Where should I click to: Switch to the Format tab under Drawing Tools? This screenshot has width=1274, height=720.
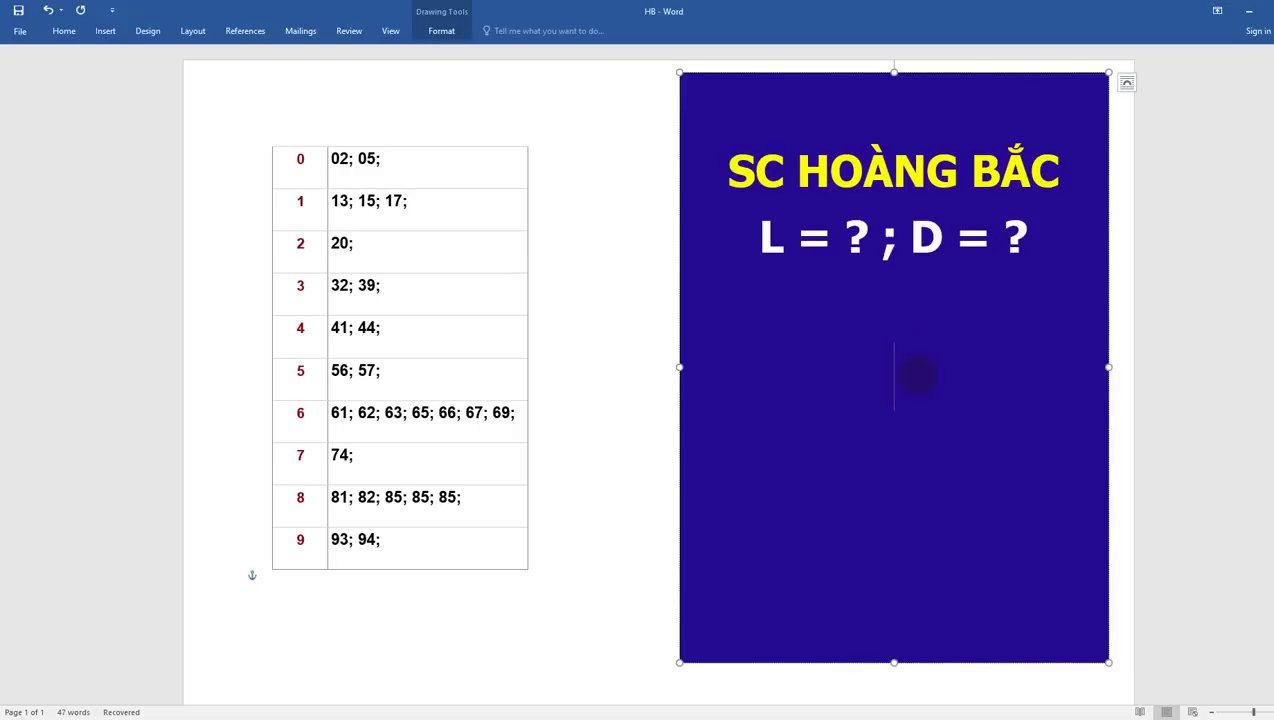click(x=441, y=30)
